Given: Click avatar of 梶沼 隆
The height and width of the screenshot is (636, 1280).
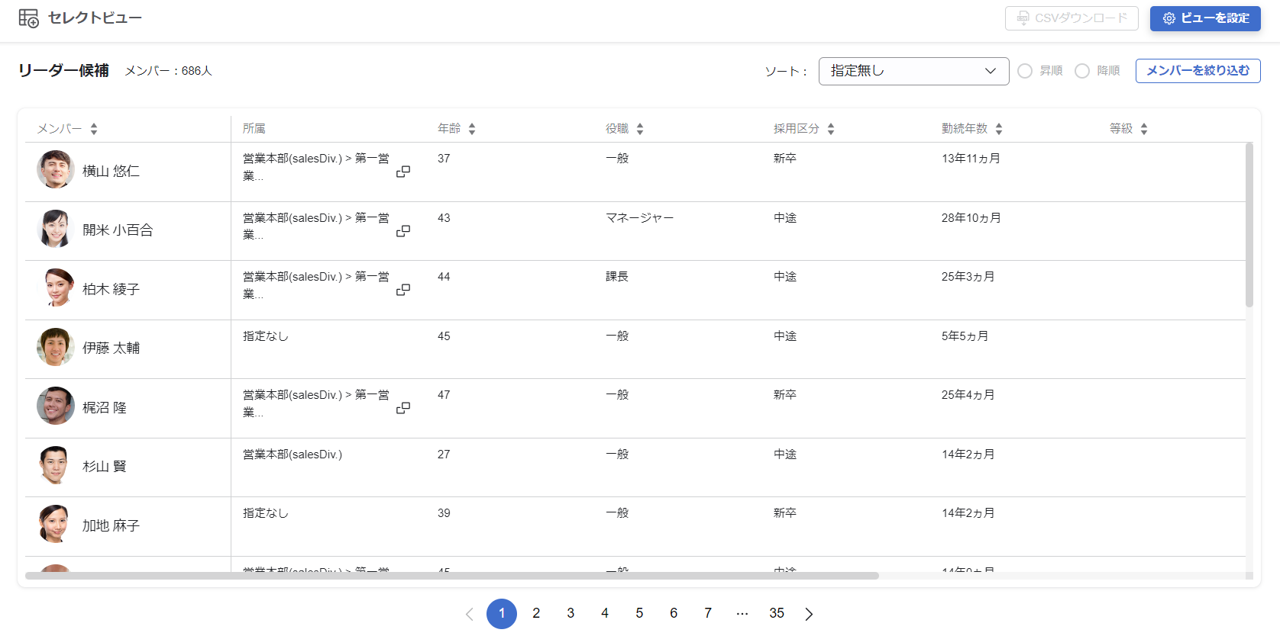Looking at the screenshot, I should pyautogui.click(x=56, y=406).
